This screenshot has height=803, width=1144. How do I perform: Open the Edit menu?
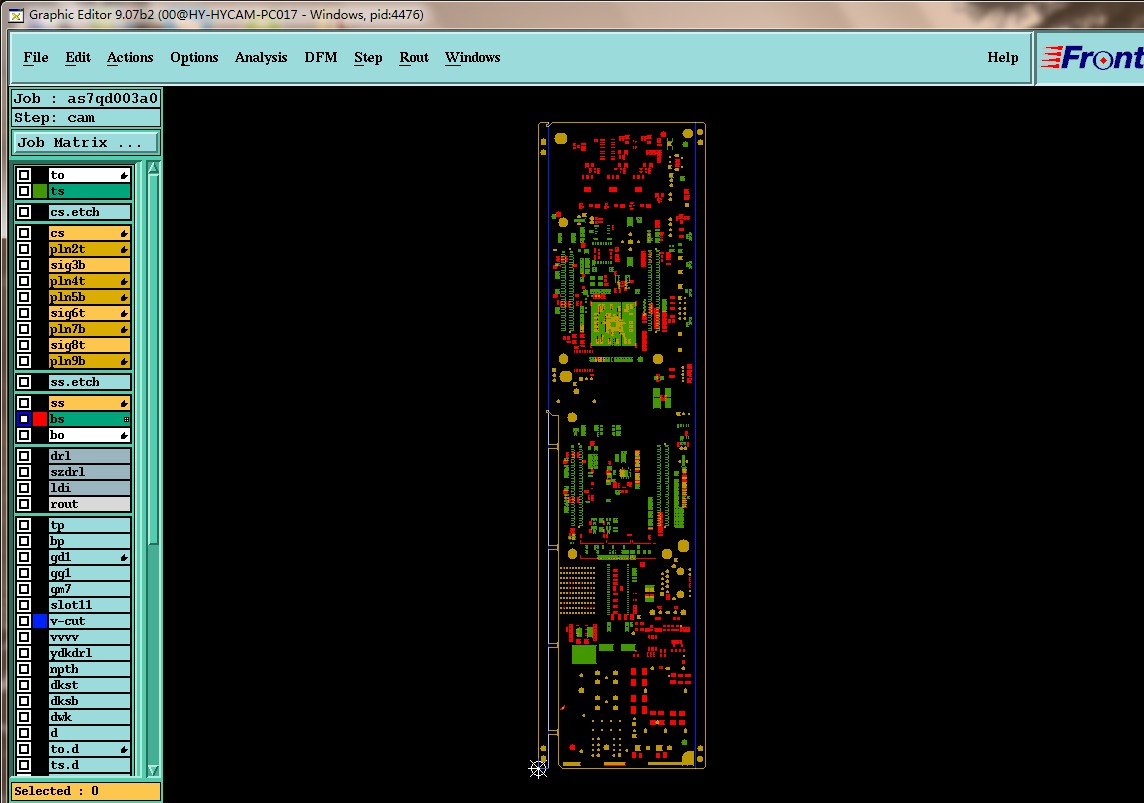click(x=78, y=58)
